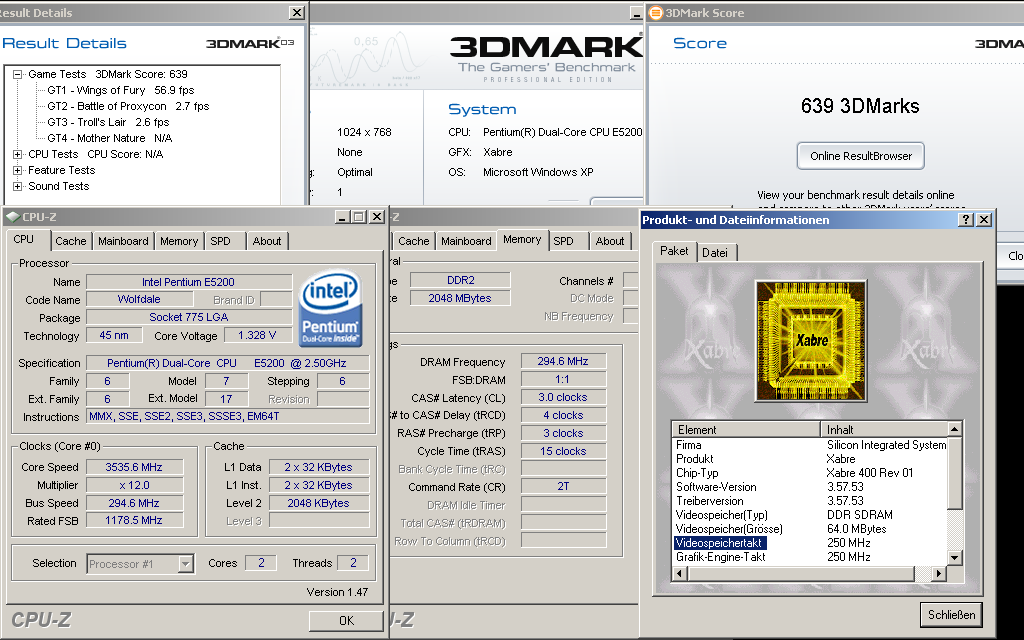Close the Result Details window
The height and width of the screenshot is (640, 1024).
tap(296, 12)
